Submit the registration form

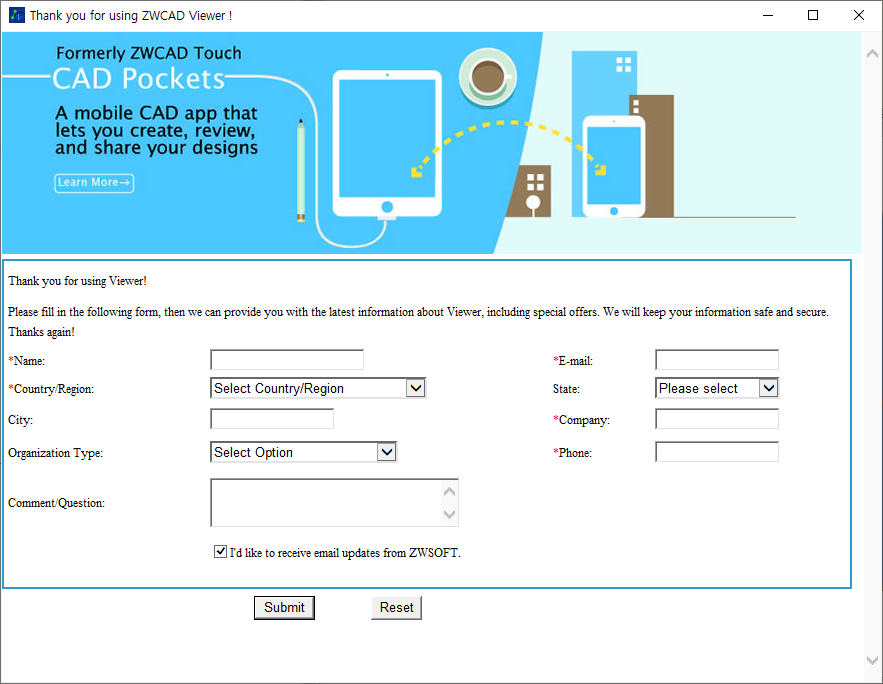(x=284, y=608)
